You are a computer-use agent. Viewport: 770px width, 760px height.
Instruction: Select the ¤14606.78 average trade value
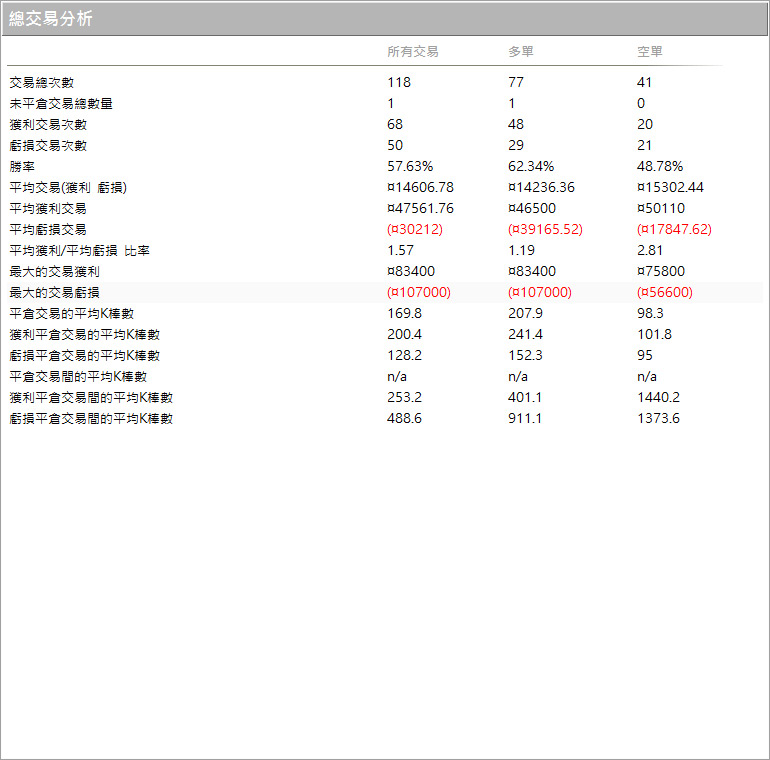420,188
